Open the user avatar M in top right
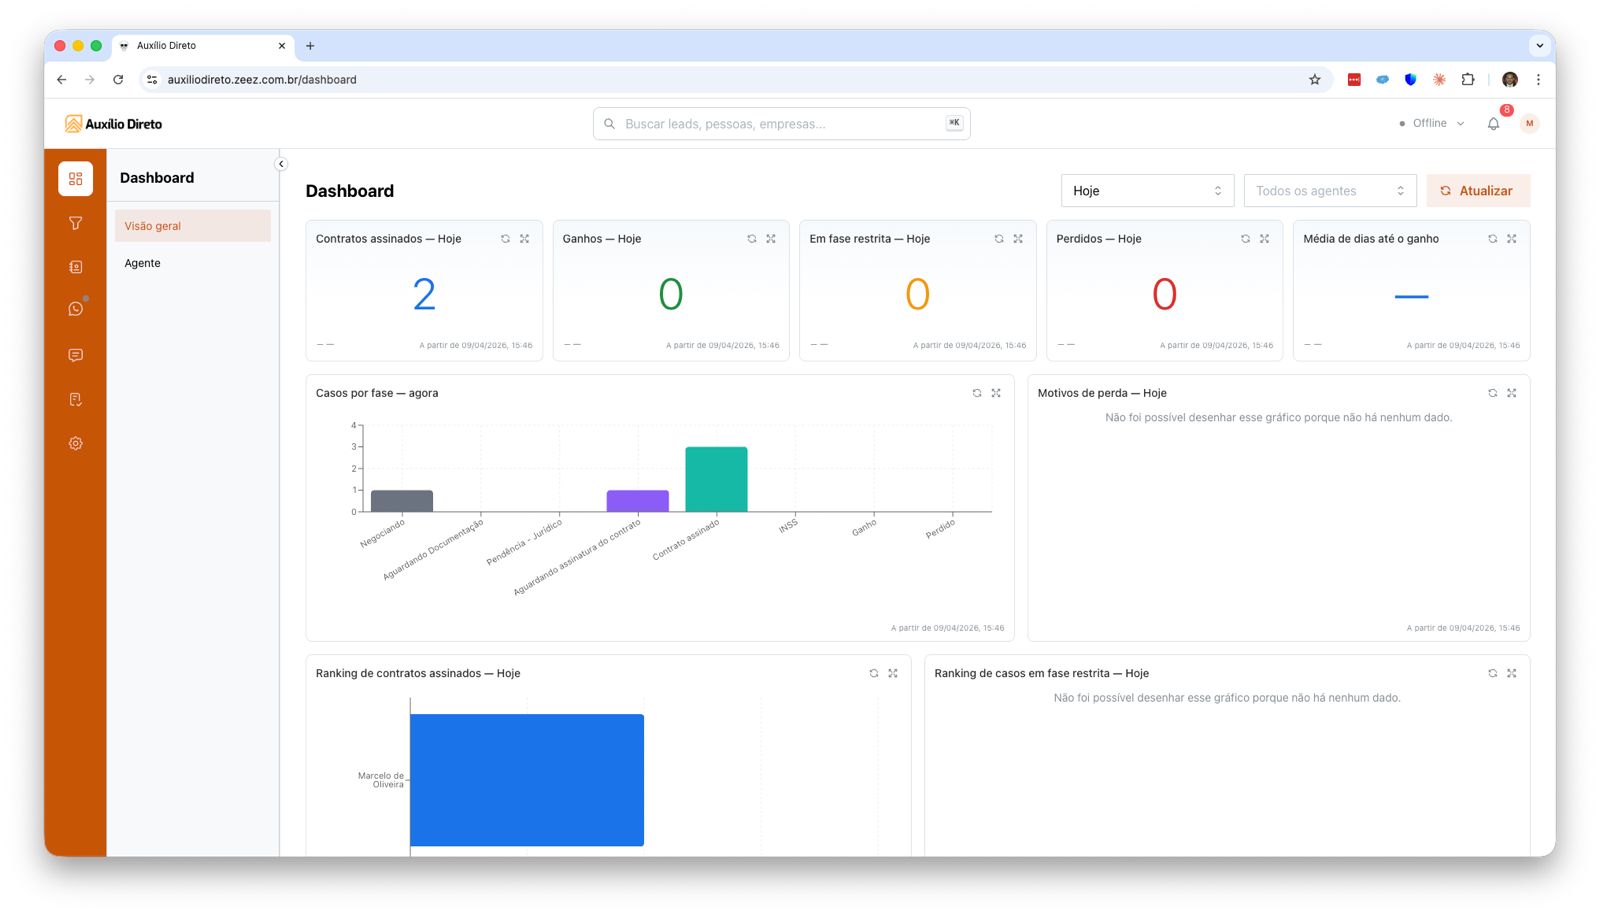This screenshot has height=915, width=1600. (1529, 123)
